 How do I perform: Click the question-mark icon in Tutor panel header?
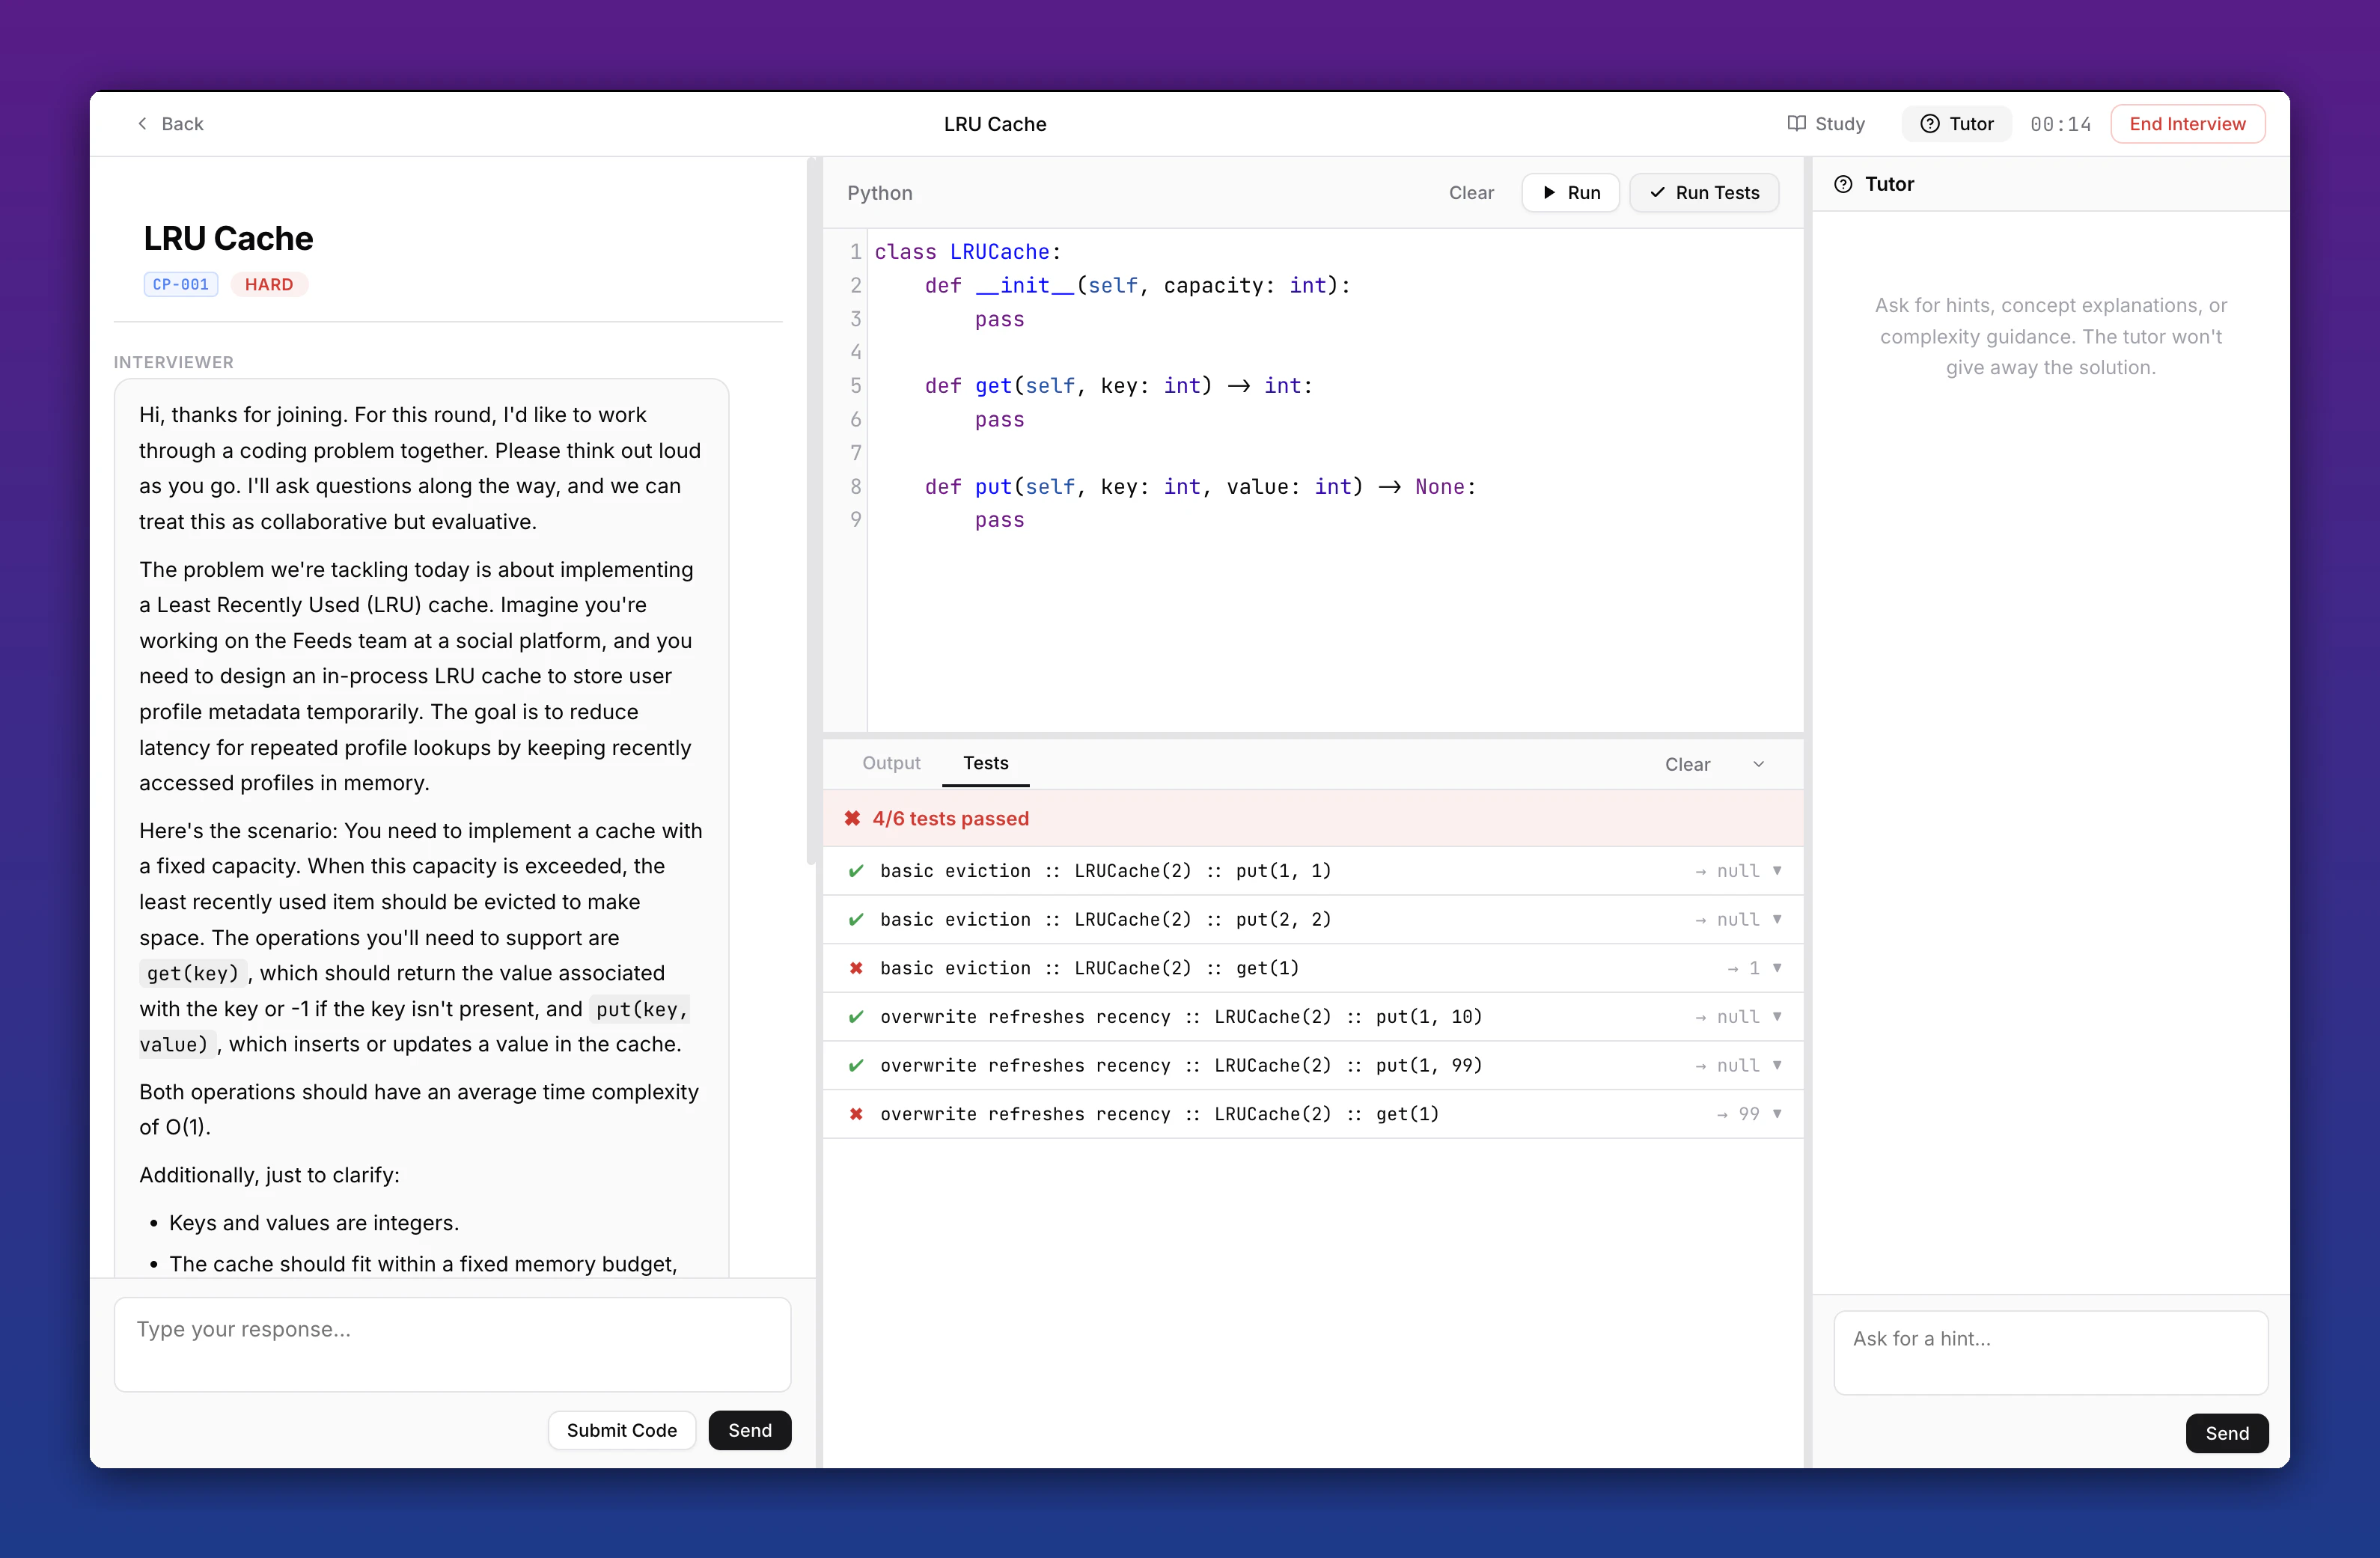1843,184
